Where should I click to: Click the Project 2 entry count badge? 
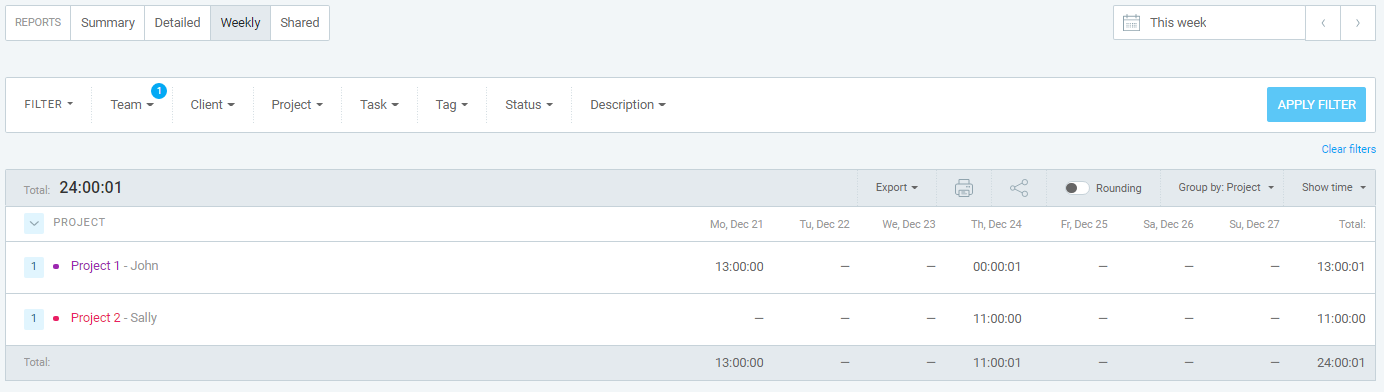[34, 319]
